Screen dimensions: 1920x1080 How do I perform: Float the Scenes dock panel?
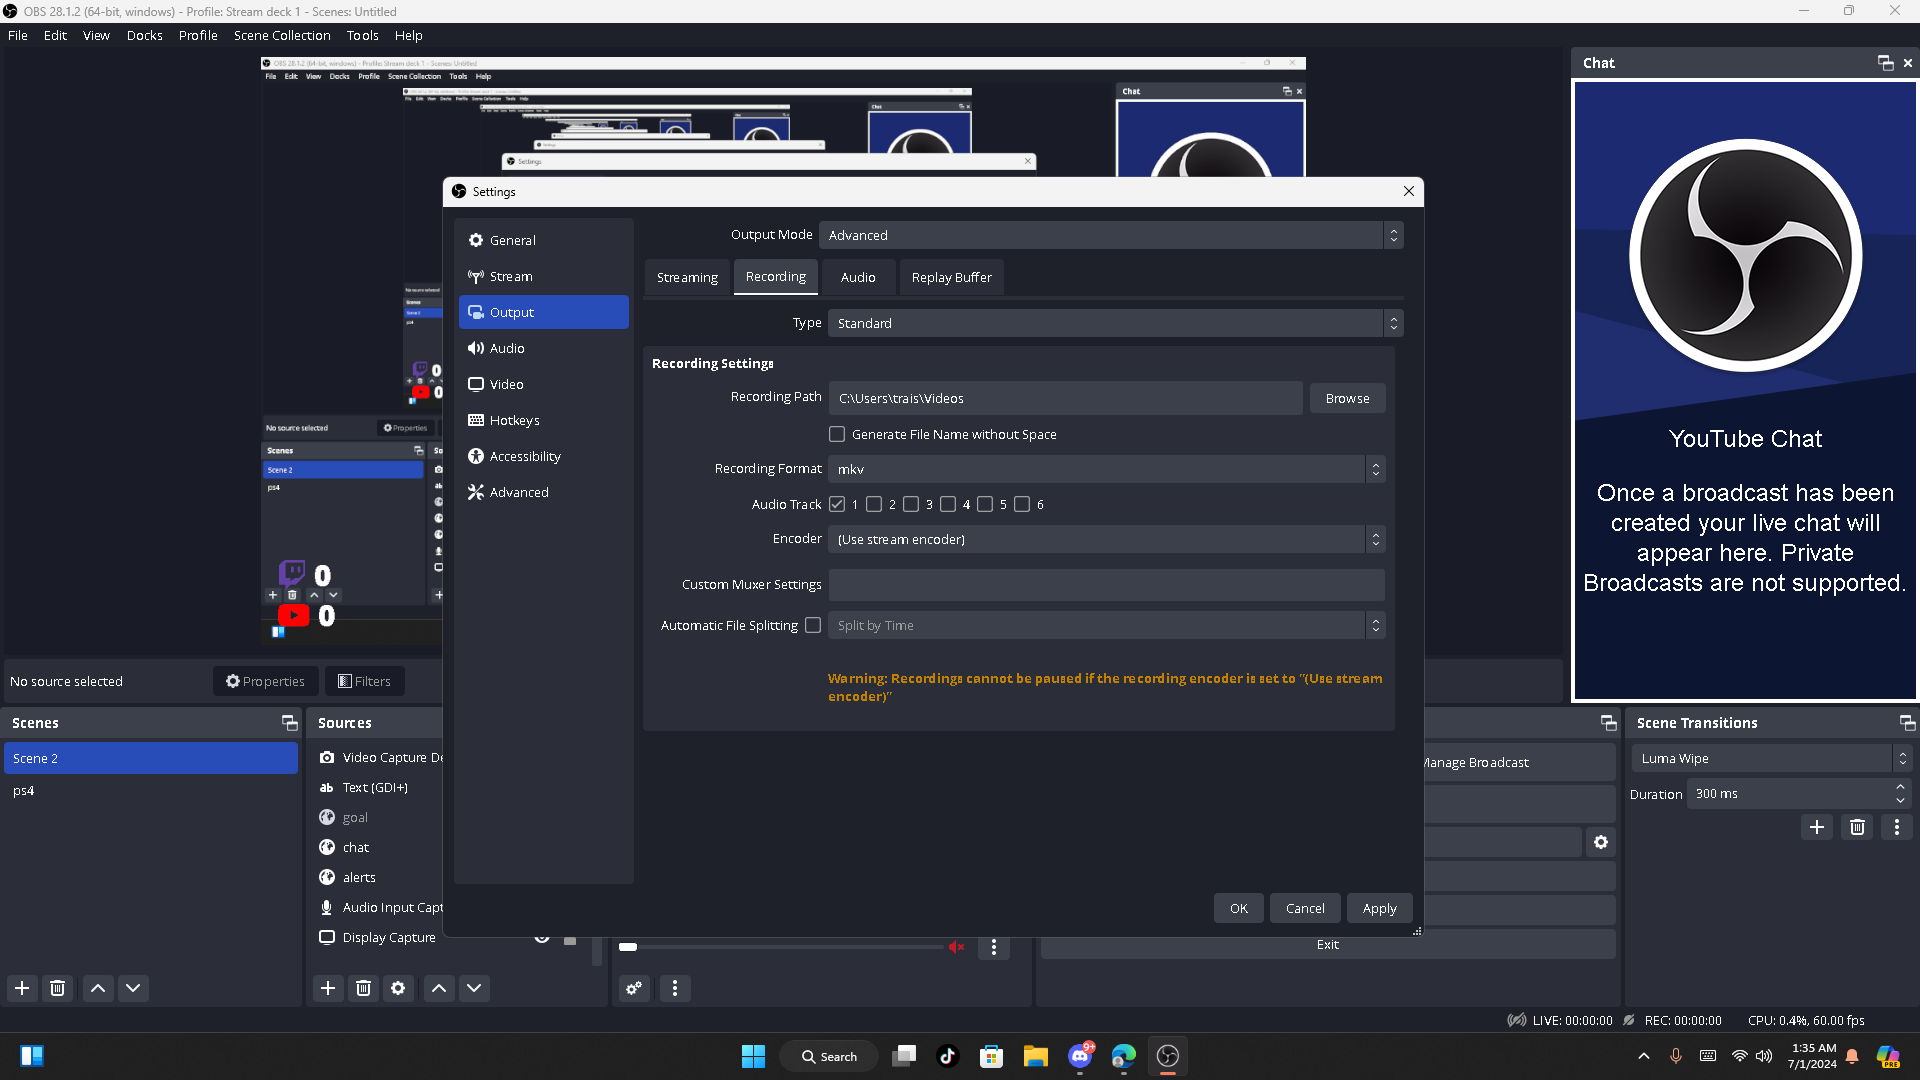(290, 722)
